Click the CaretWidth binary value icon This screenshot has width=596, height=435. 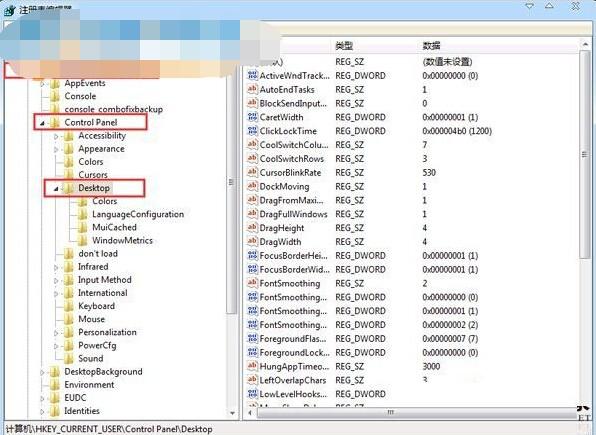click(252, 117)
